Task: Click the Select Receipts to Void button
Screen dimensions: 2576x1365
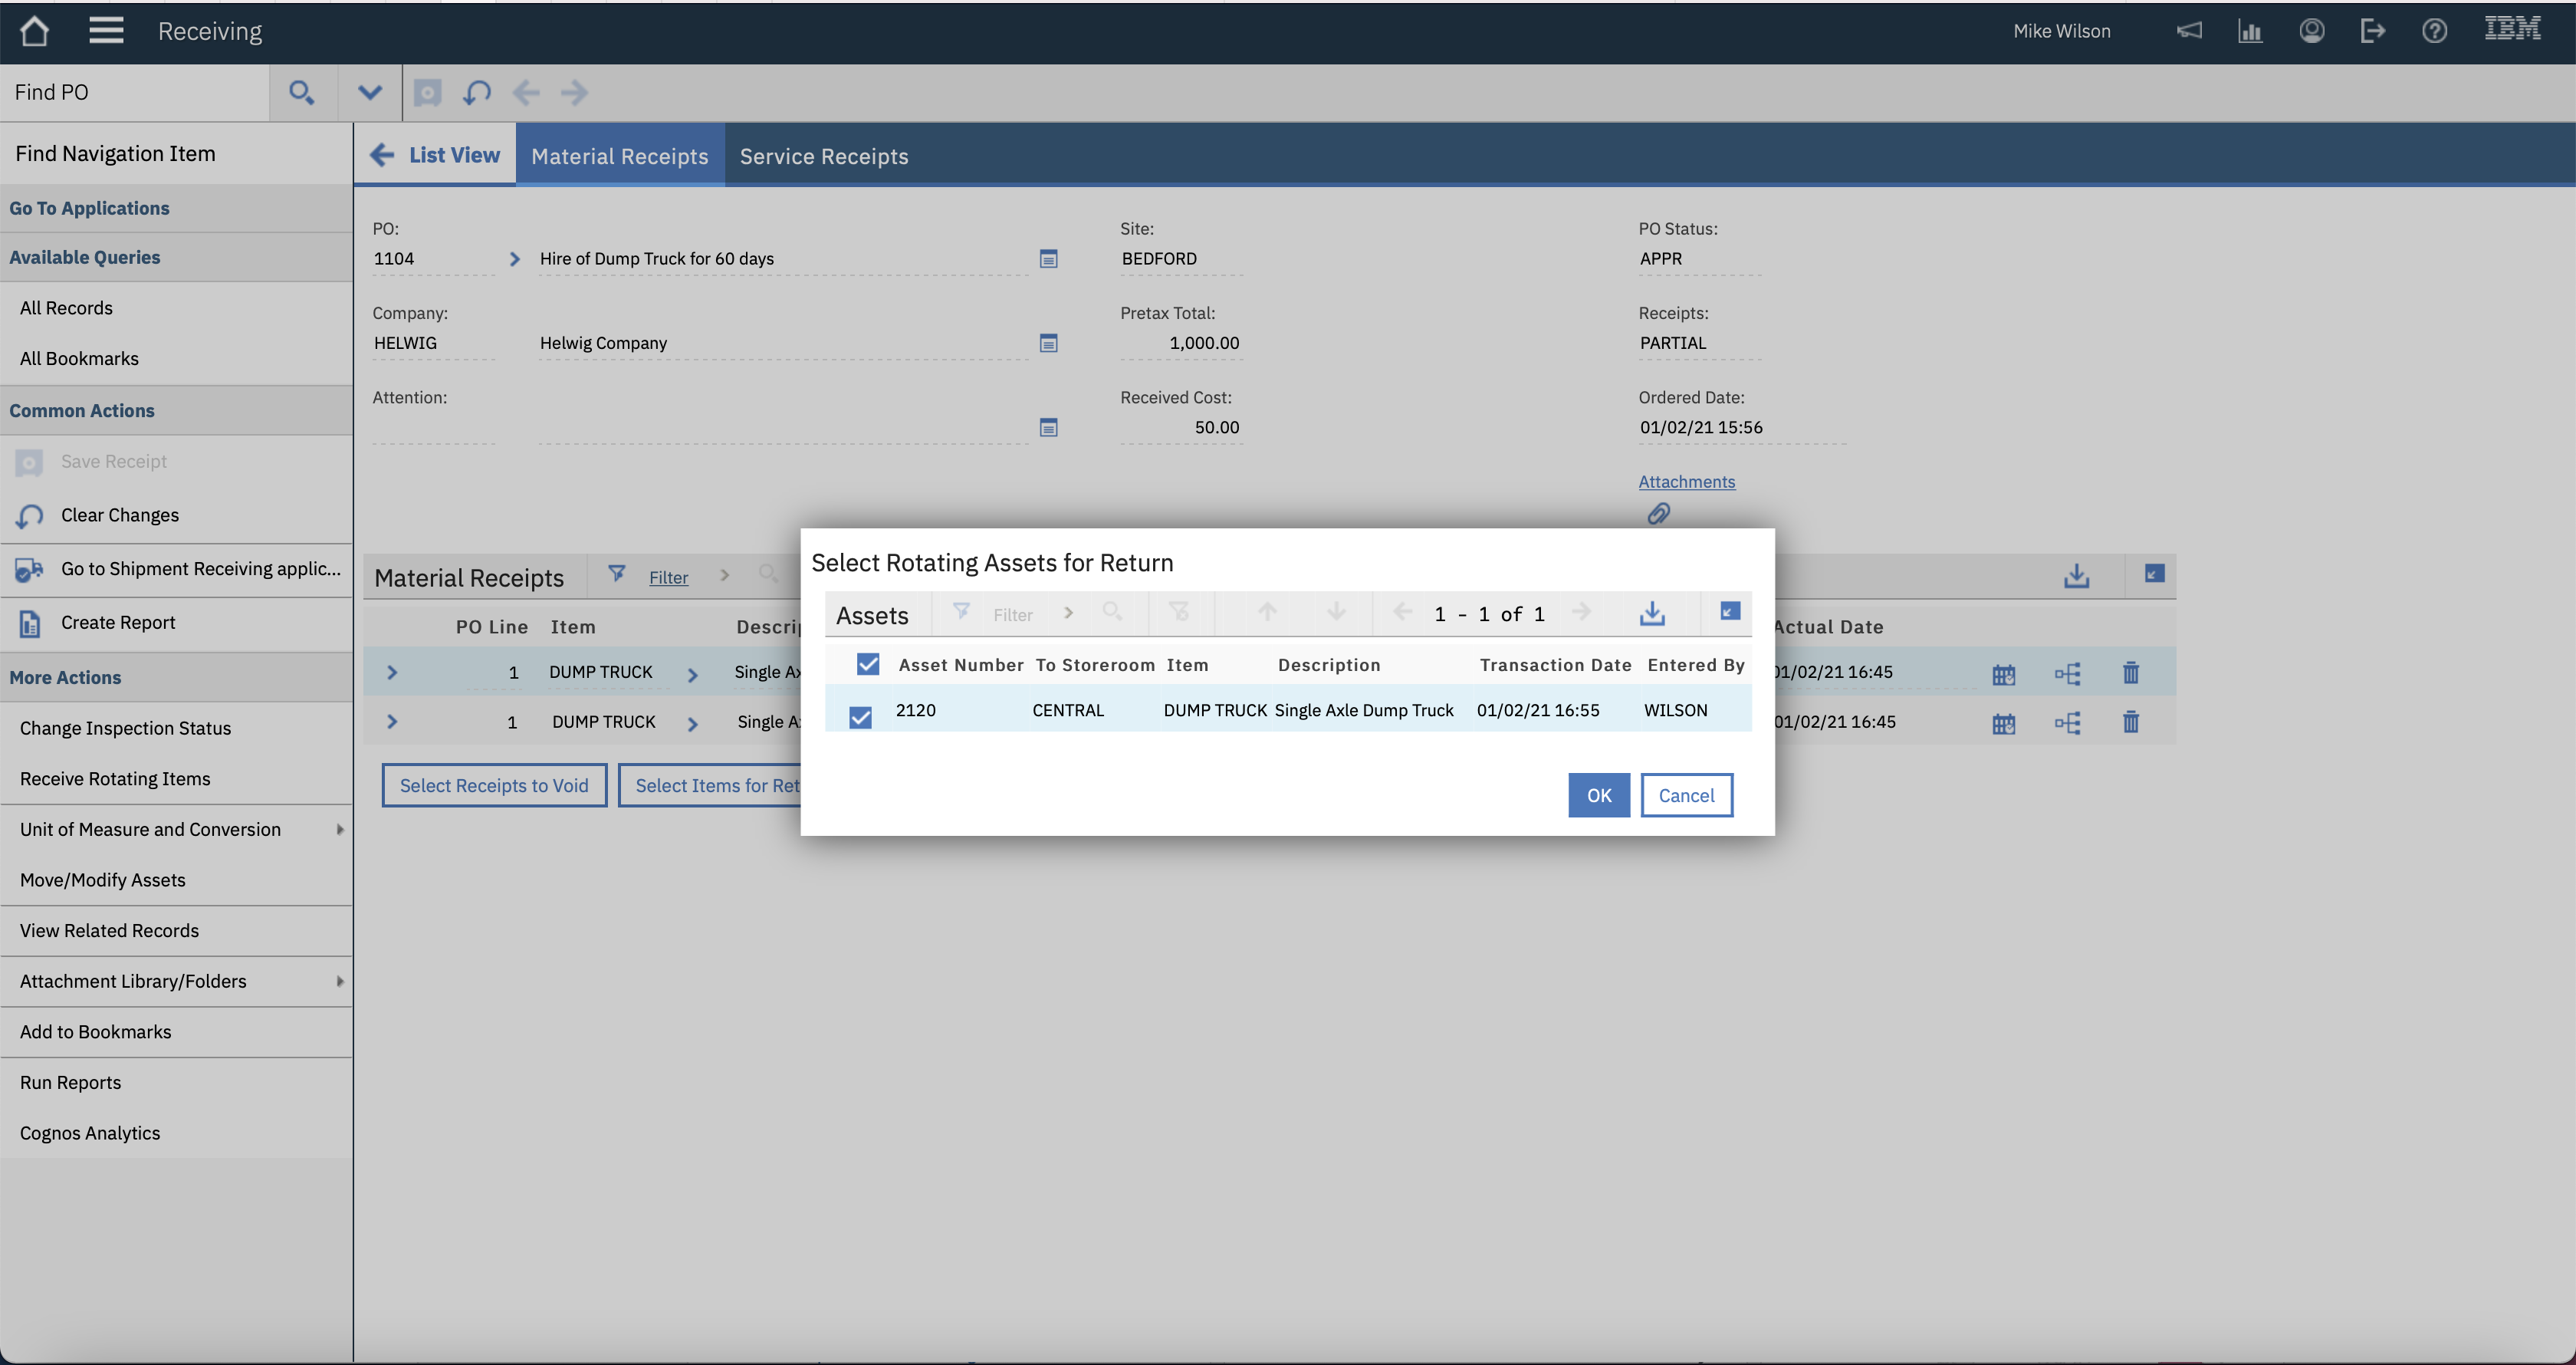Action: pyautogui.click(x=494, y=784)
